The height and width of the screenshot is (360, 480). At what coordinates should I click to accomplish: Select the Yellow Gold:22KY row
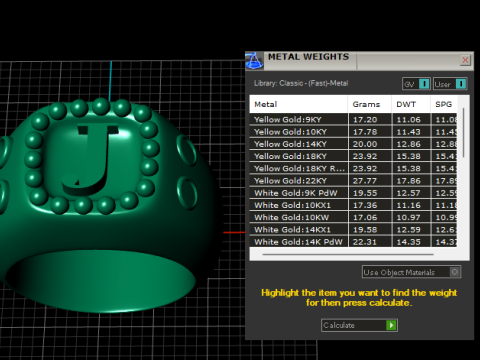[x=353, y=181]
